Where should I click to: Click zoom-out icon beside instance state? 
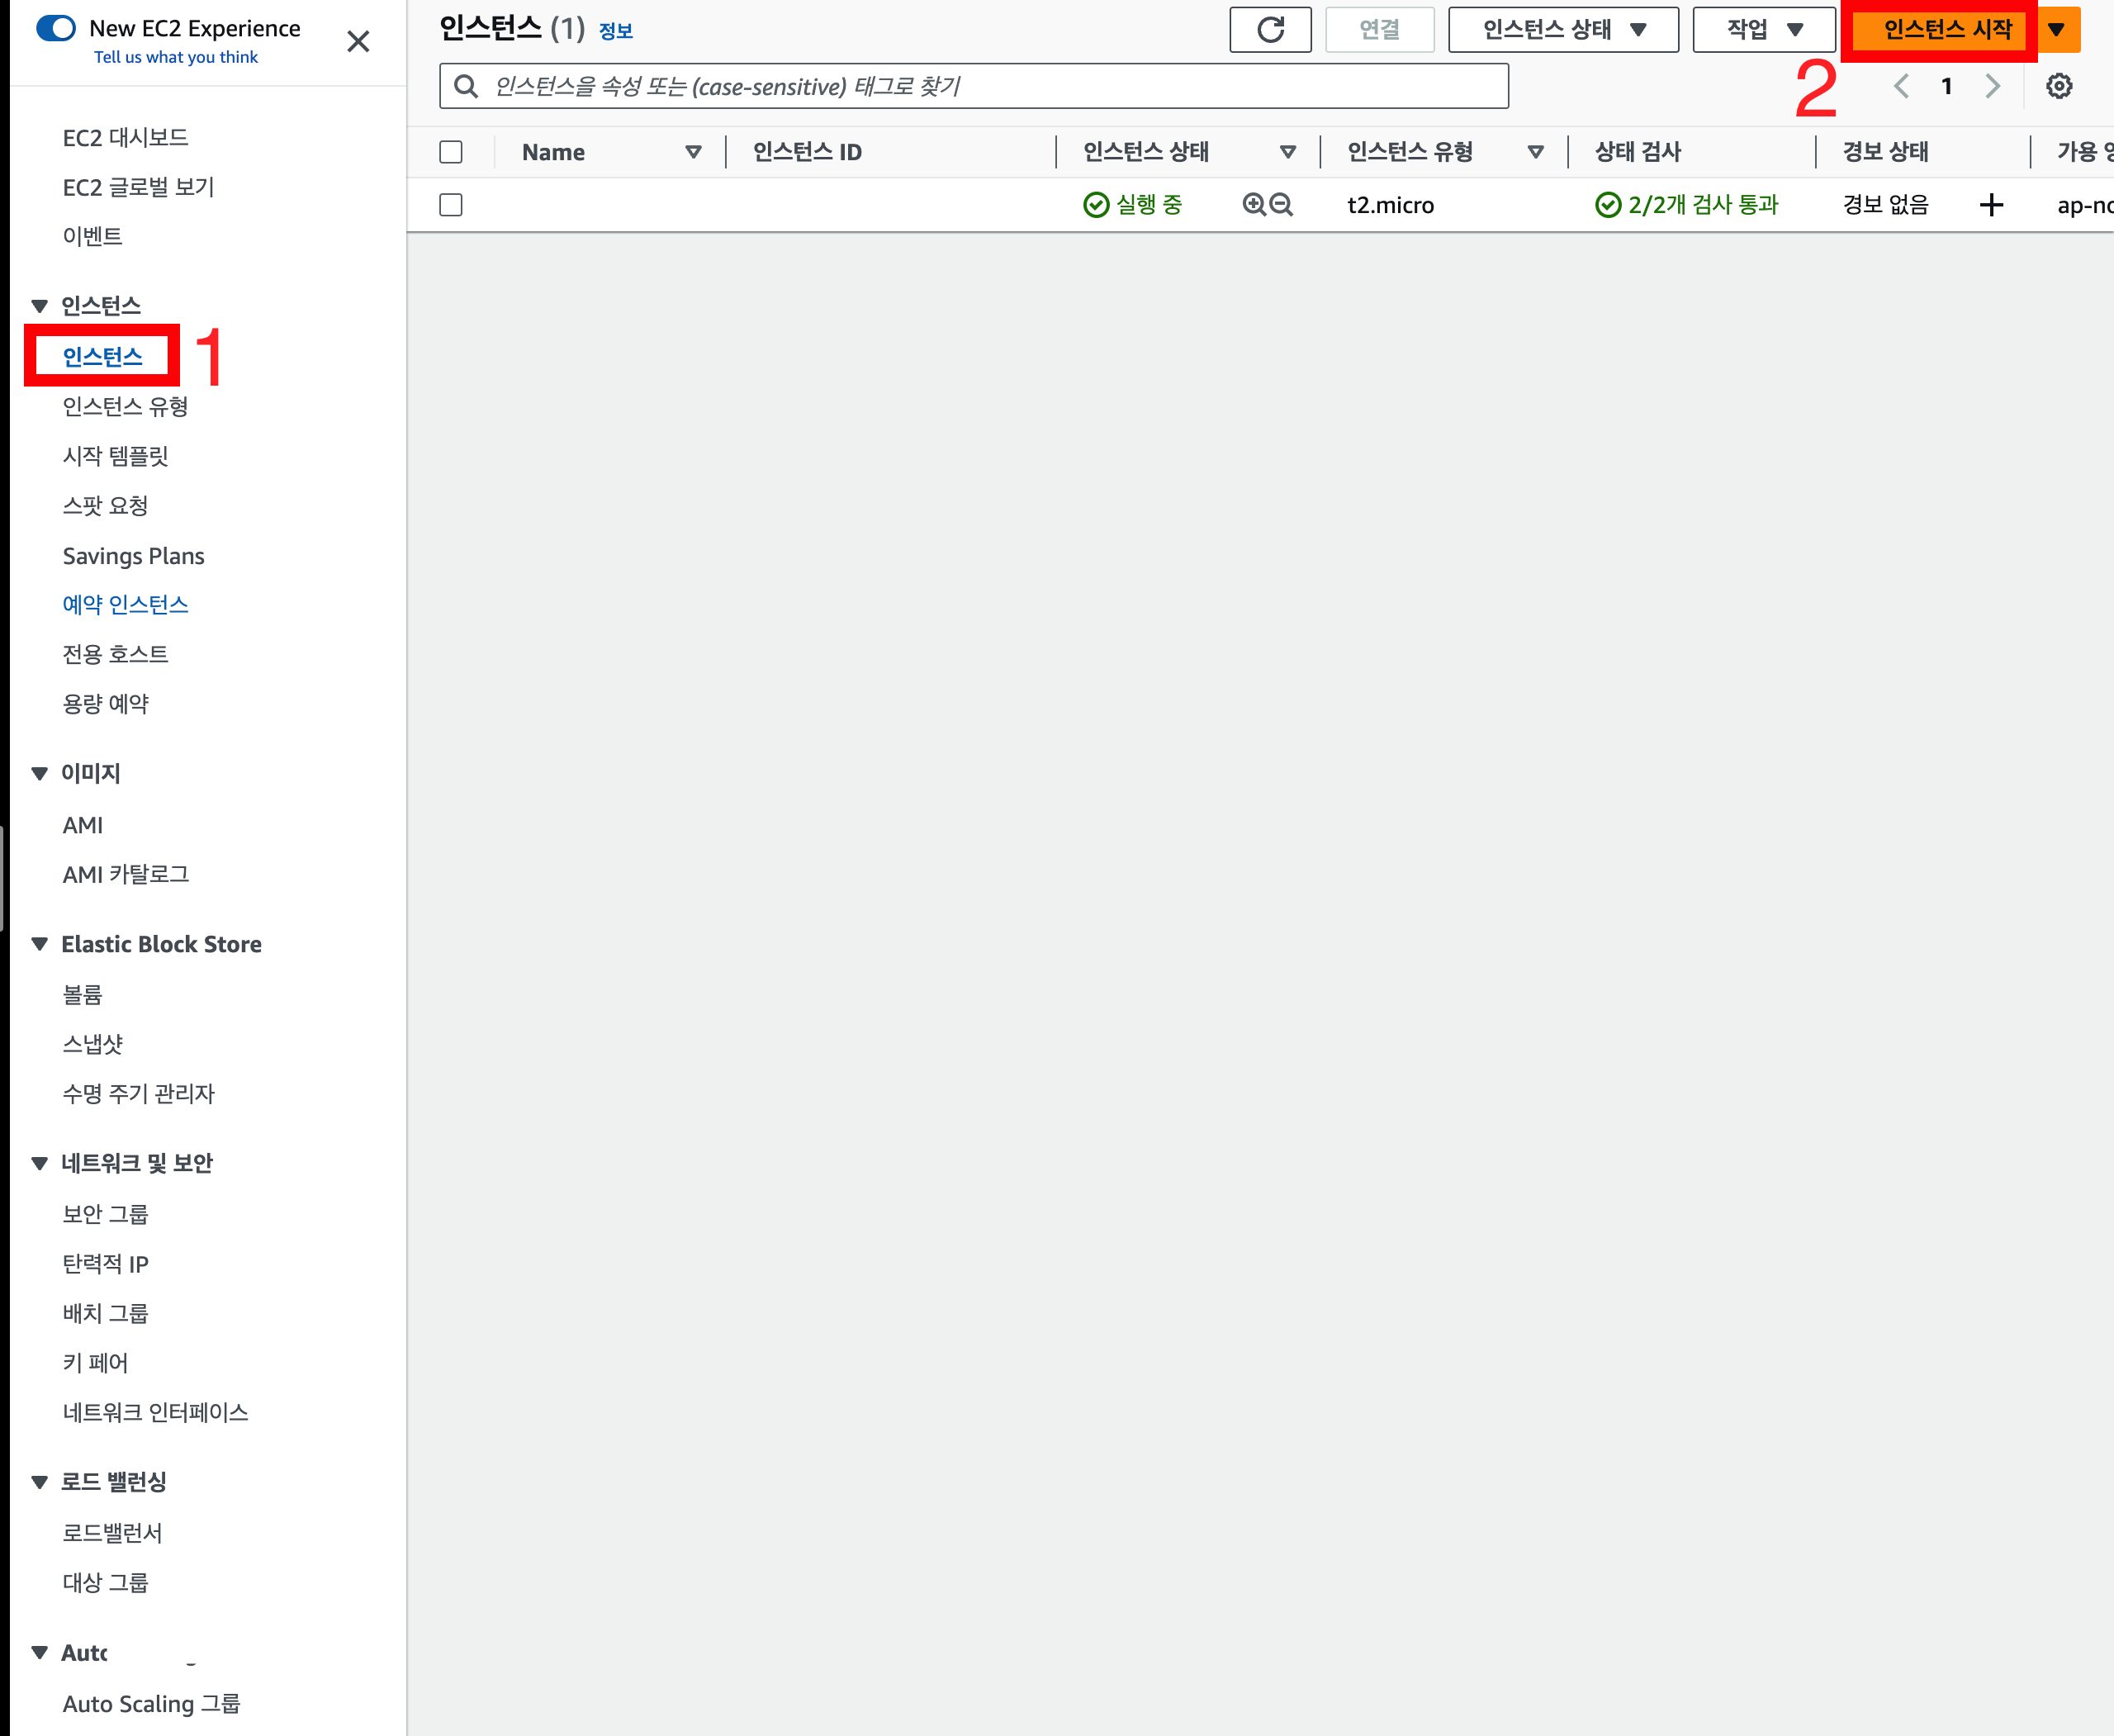(x=1281, y=205)
